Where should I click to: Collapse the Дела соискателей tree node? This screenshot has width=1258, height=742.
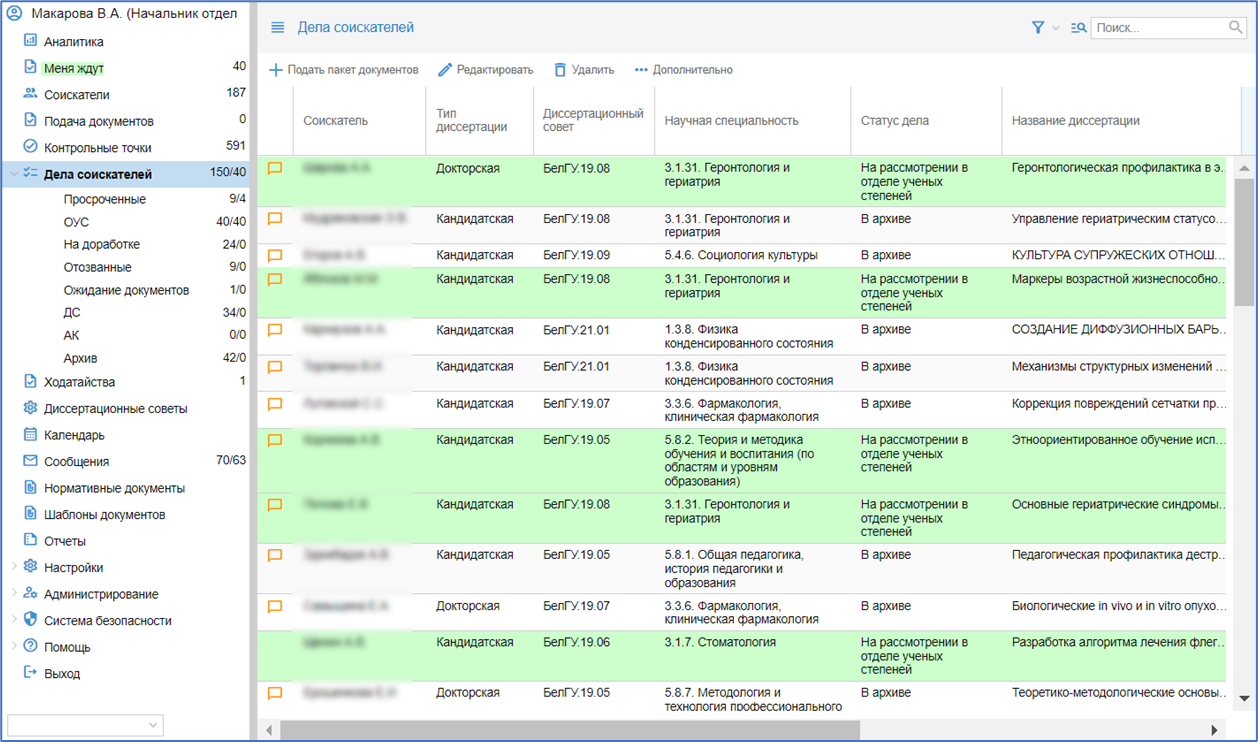[x=13, y=174]
